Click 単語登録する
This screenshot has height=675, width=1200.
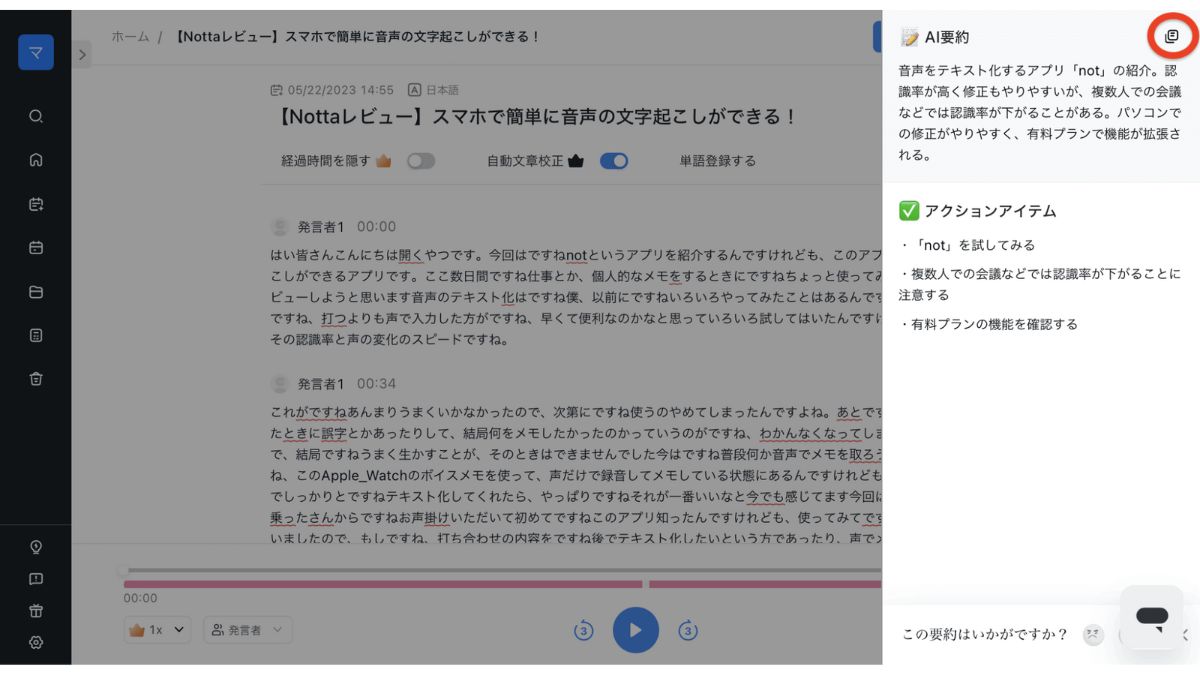[x=718, y=161]
